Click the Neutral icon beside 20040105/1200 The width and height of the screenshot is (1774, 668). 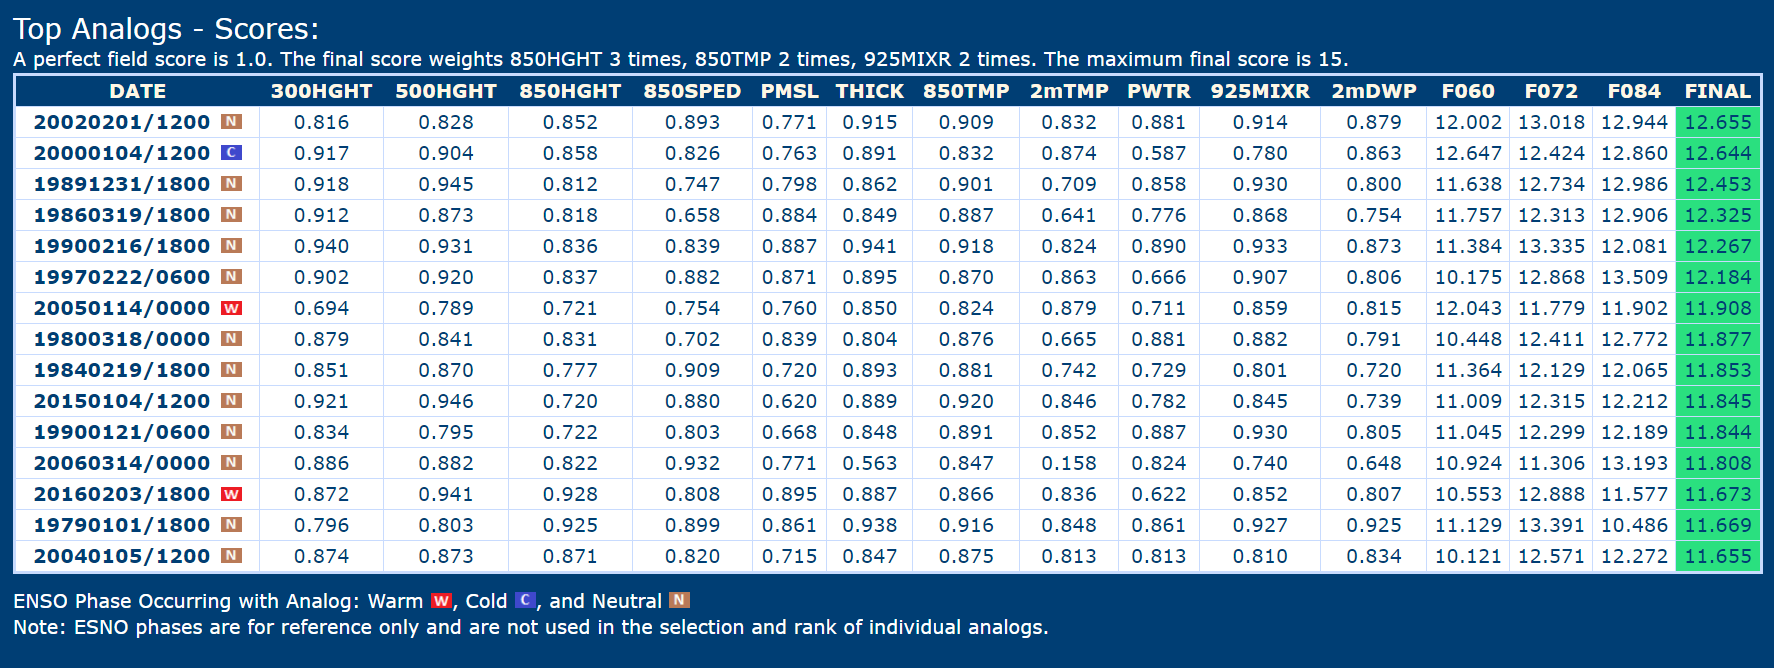231,556
